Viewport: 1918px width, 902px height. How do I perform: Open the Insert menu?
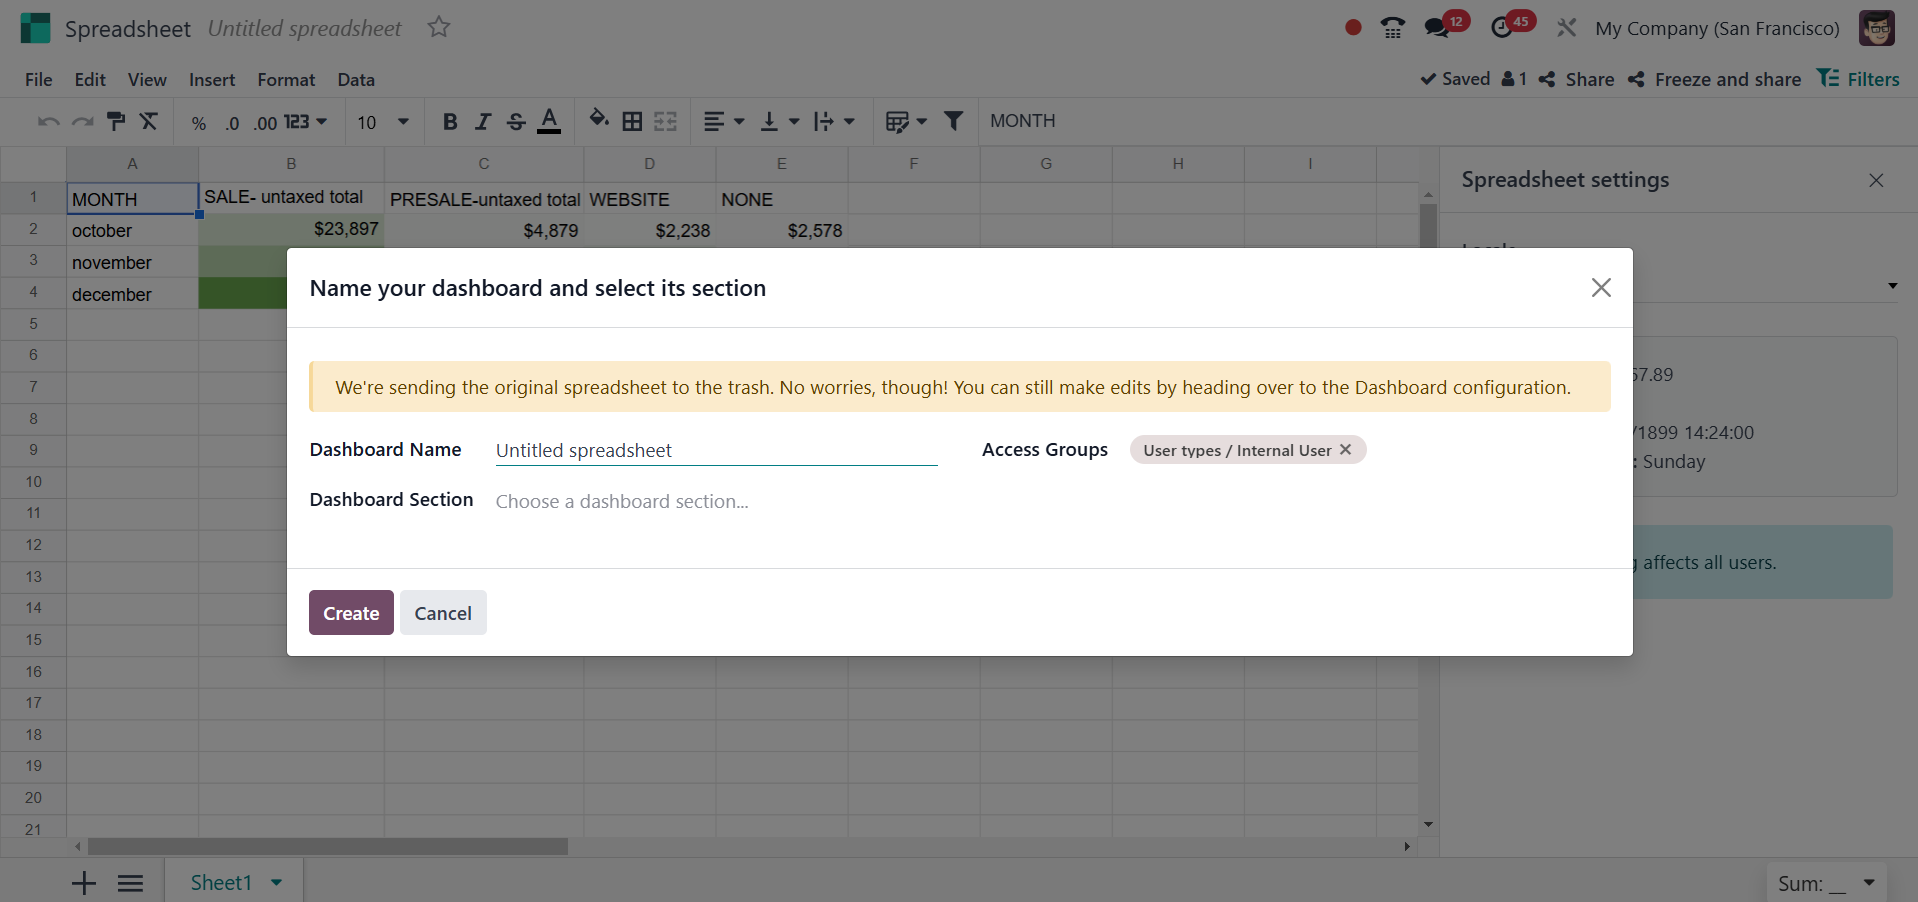212,80
